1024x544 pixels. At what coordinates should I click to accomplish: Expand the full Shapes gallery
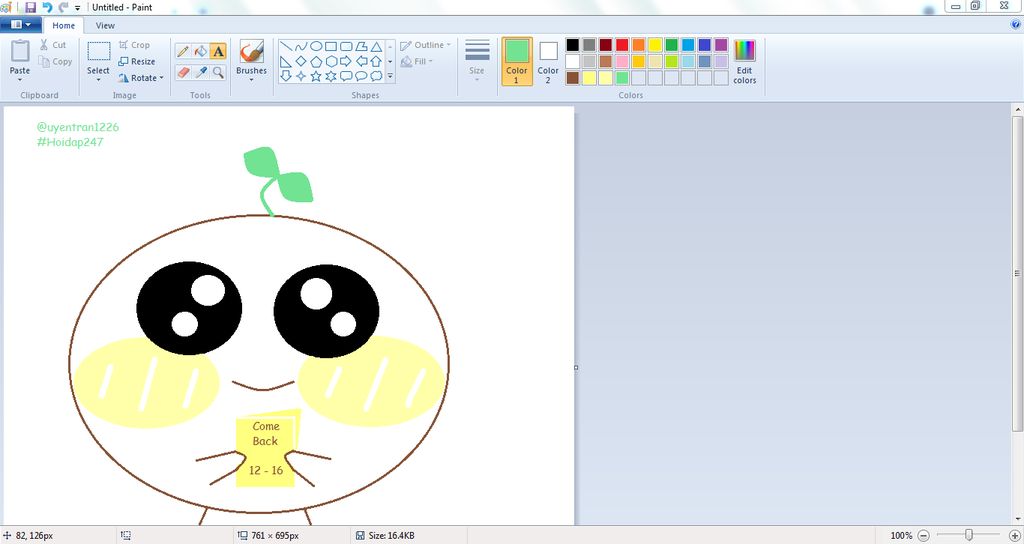pos(391,76)
